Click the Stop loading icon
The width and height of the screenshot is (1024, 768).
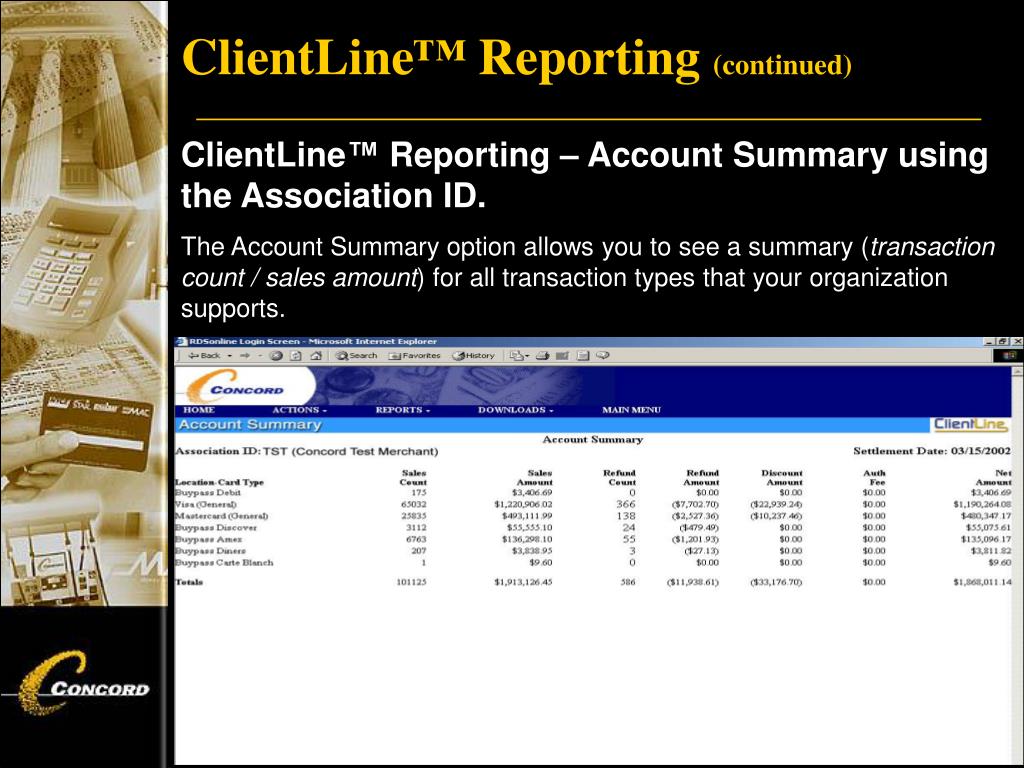coord(276,355)
